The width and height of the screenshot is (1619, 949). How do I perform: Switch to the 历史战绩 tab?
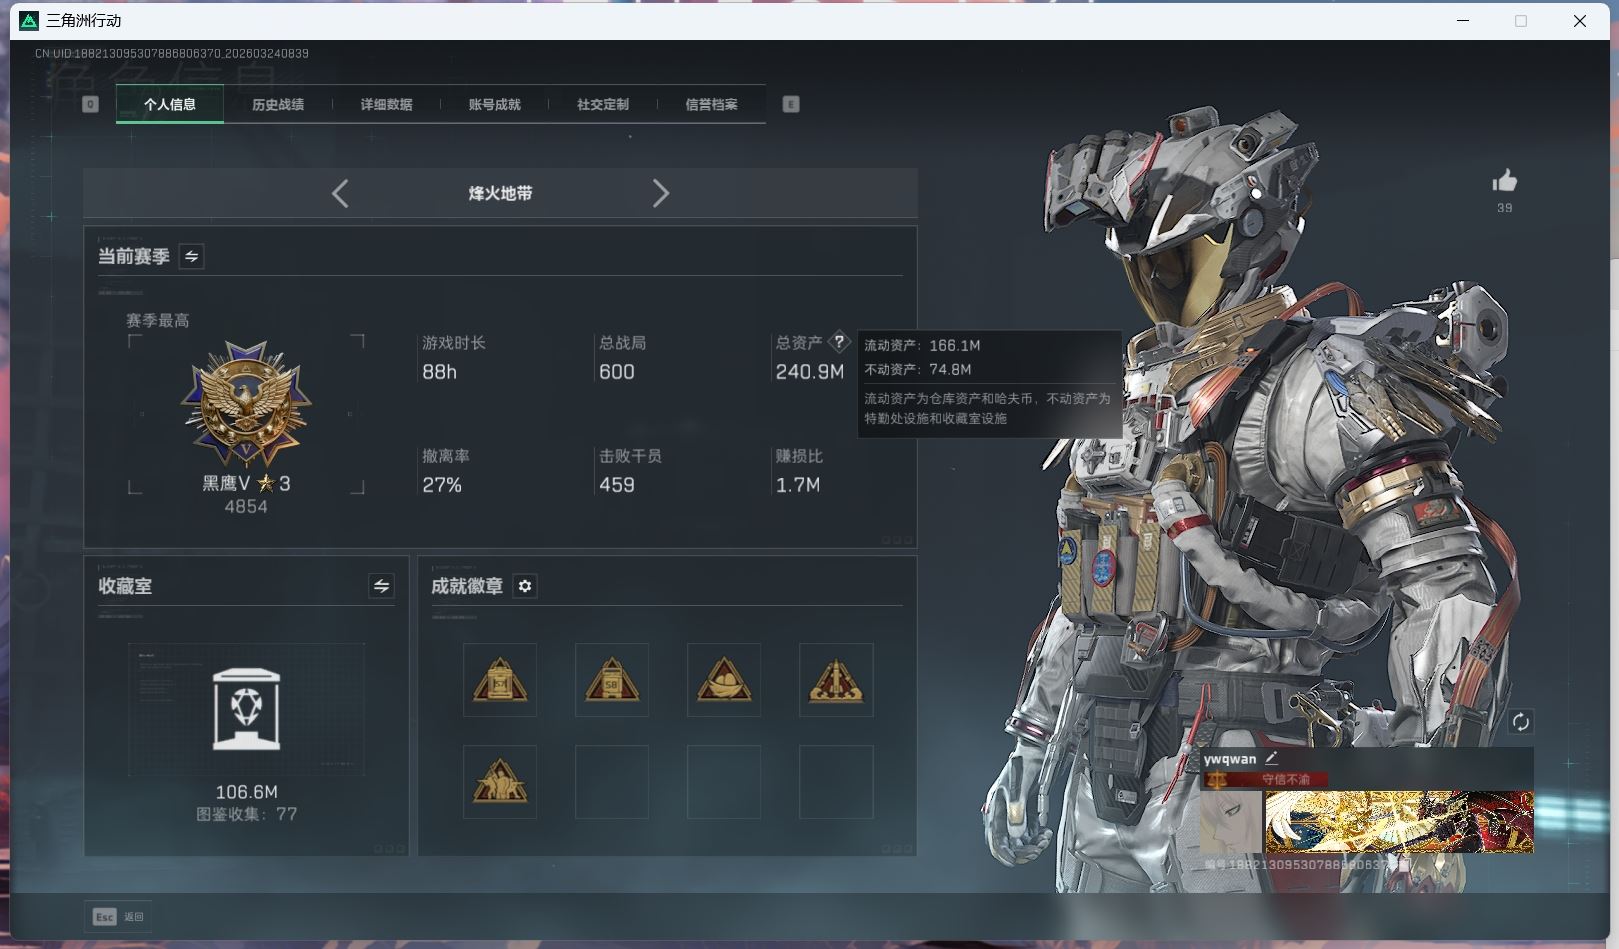tap(278, 104)
